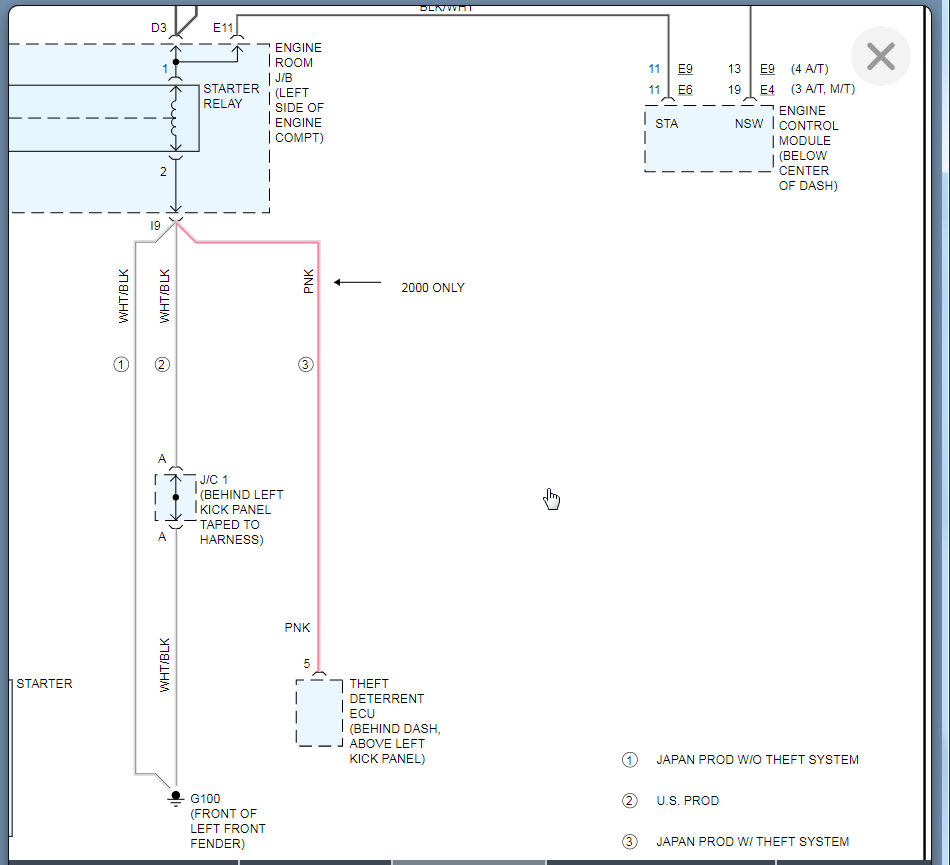
Task: Open the E9 connector link next to 13
Action: [767, 69]
